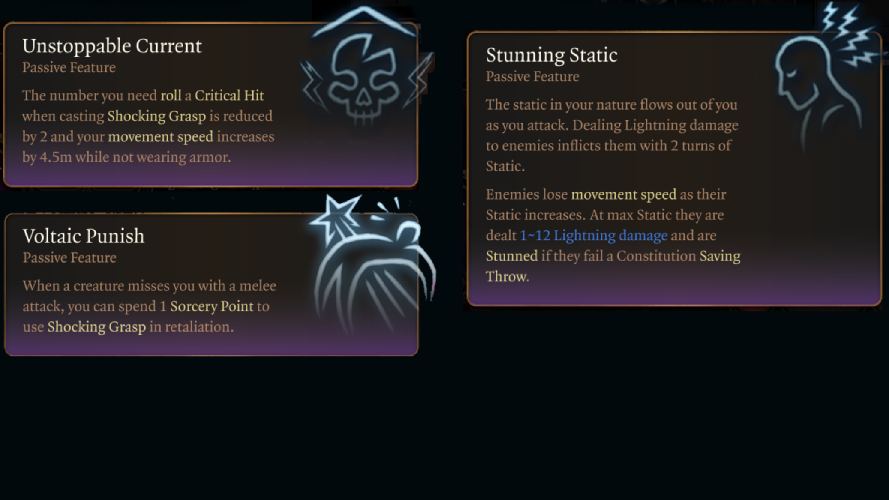Select the highlighted word 'roll' in Unstoppable Current
The width and height of the screenshot is (889, 500).
(x=170, y=96)
